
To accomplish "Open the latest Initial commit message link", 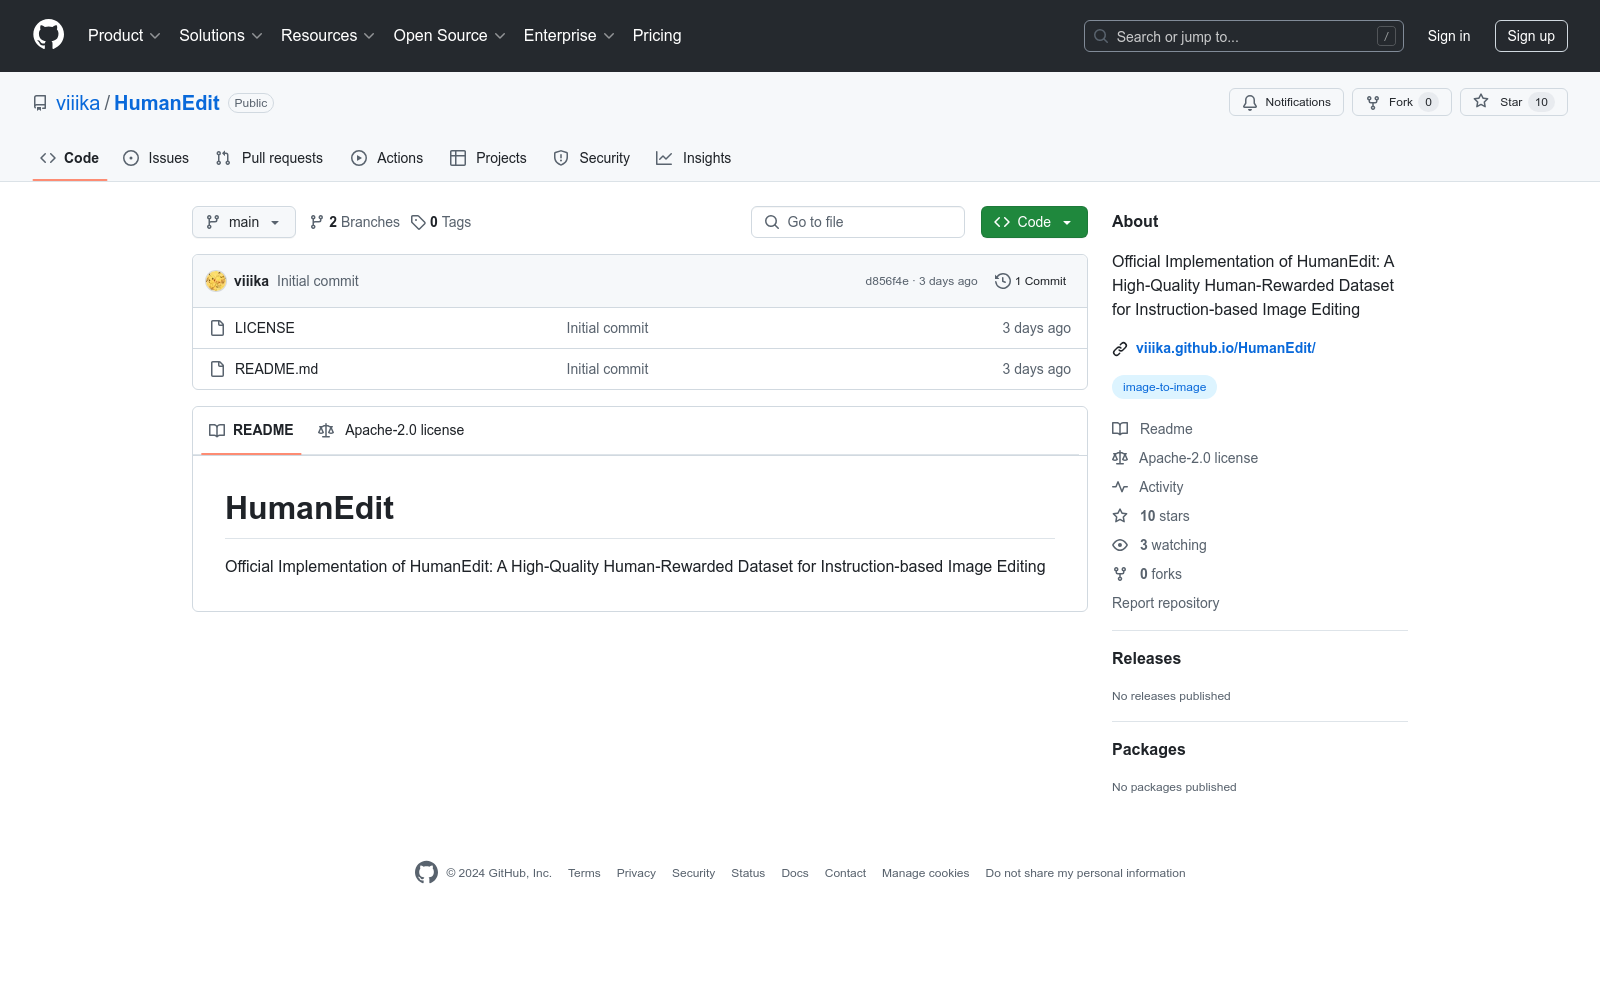I will click(x=318, y=281).
